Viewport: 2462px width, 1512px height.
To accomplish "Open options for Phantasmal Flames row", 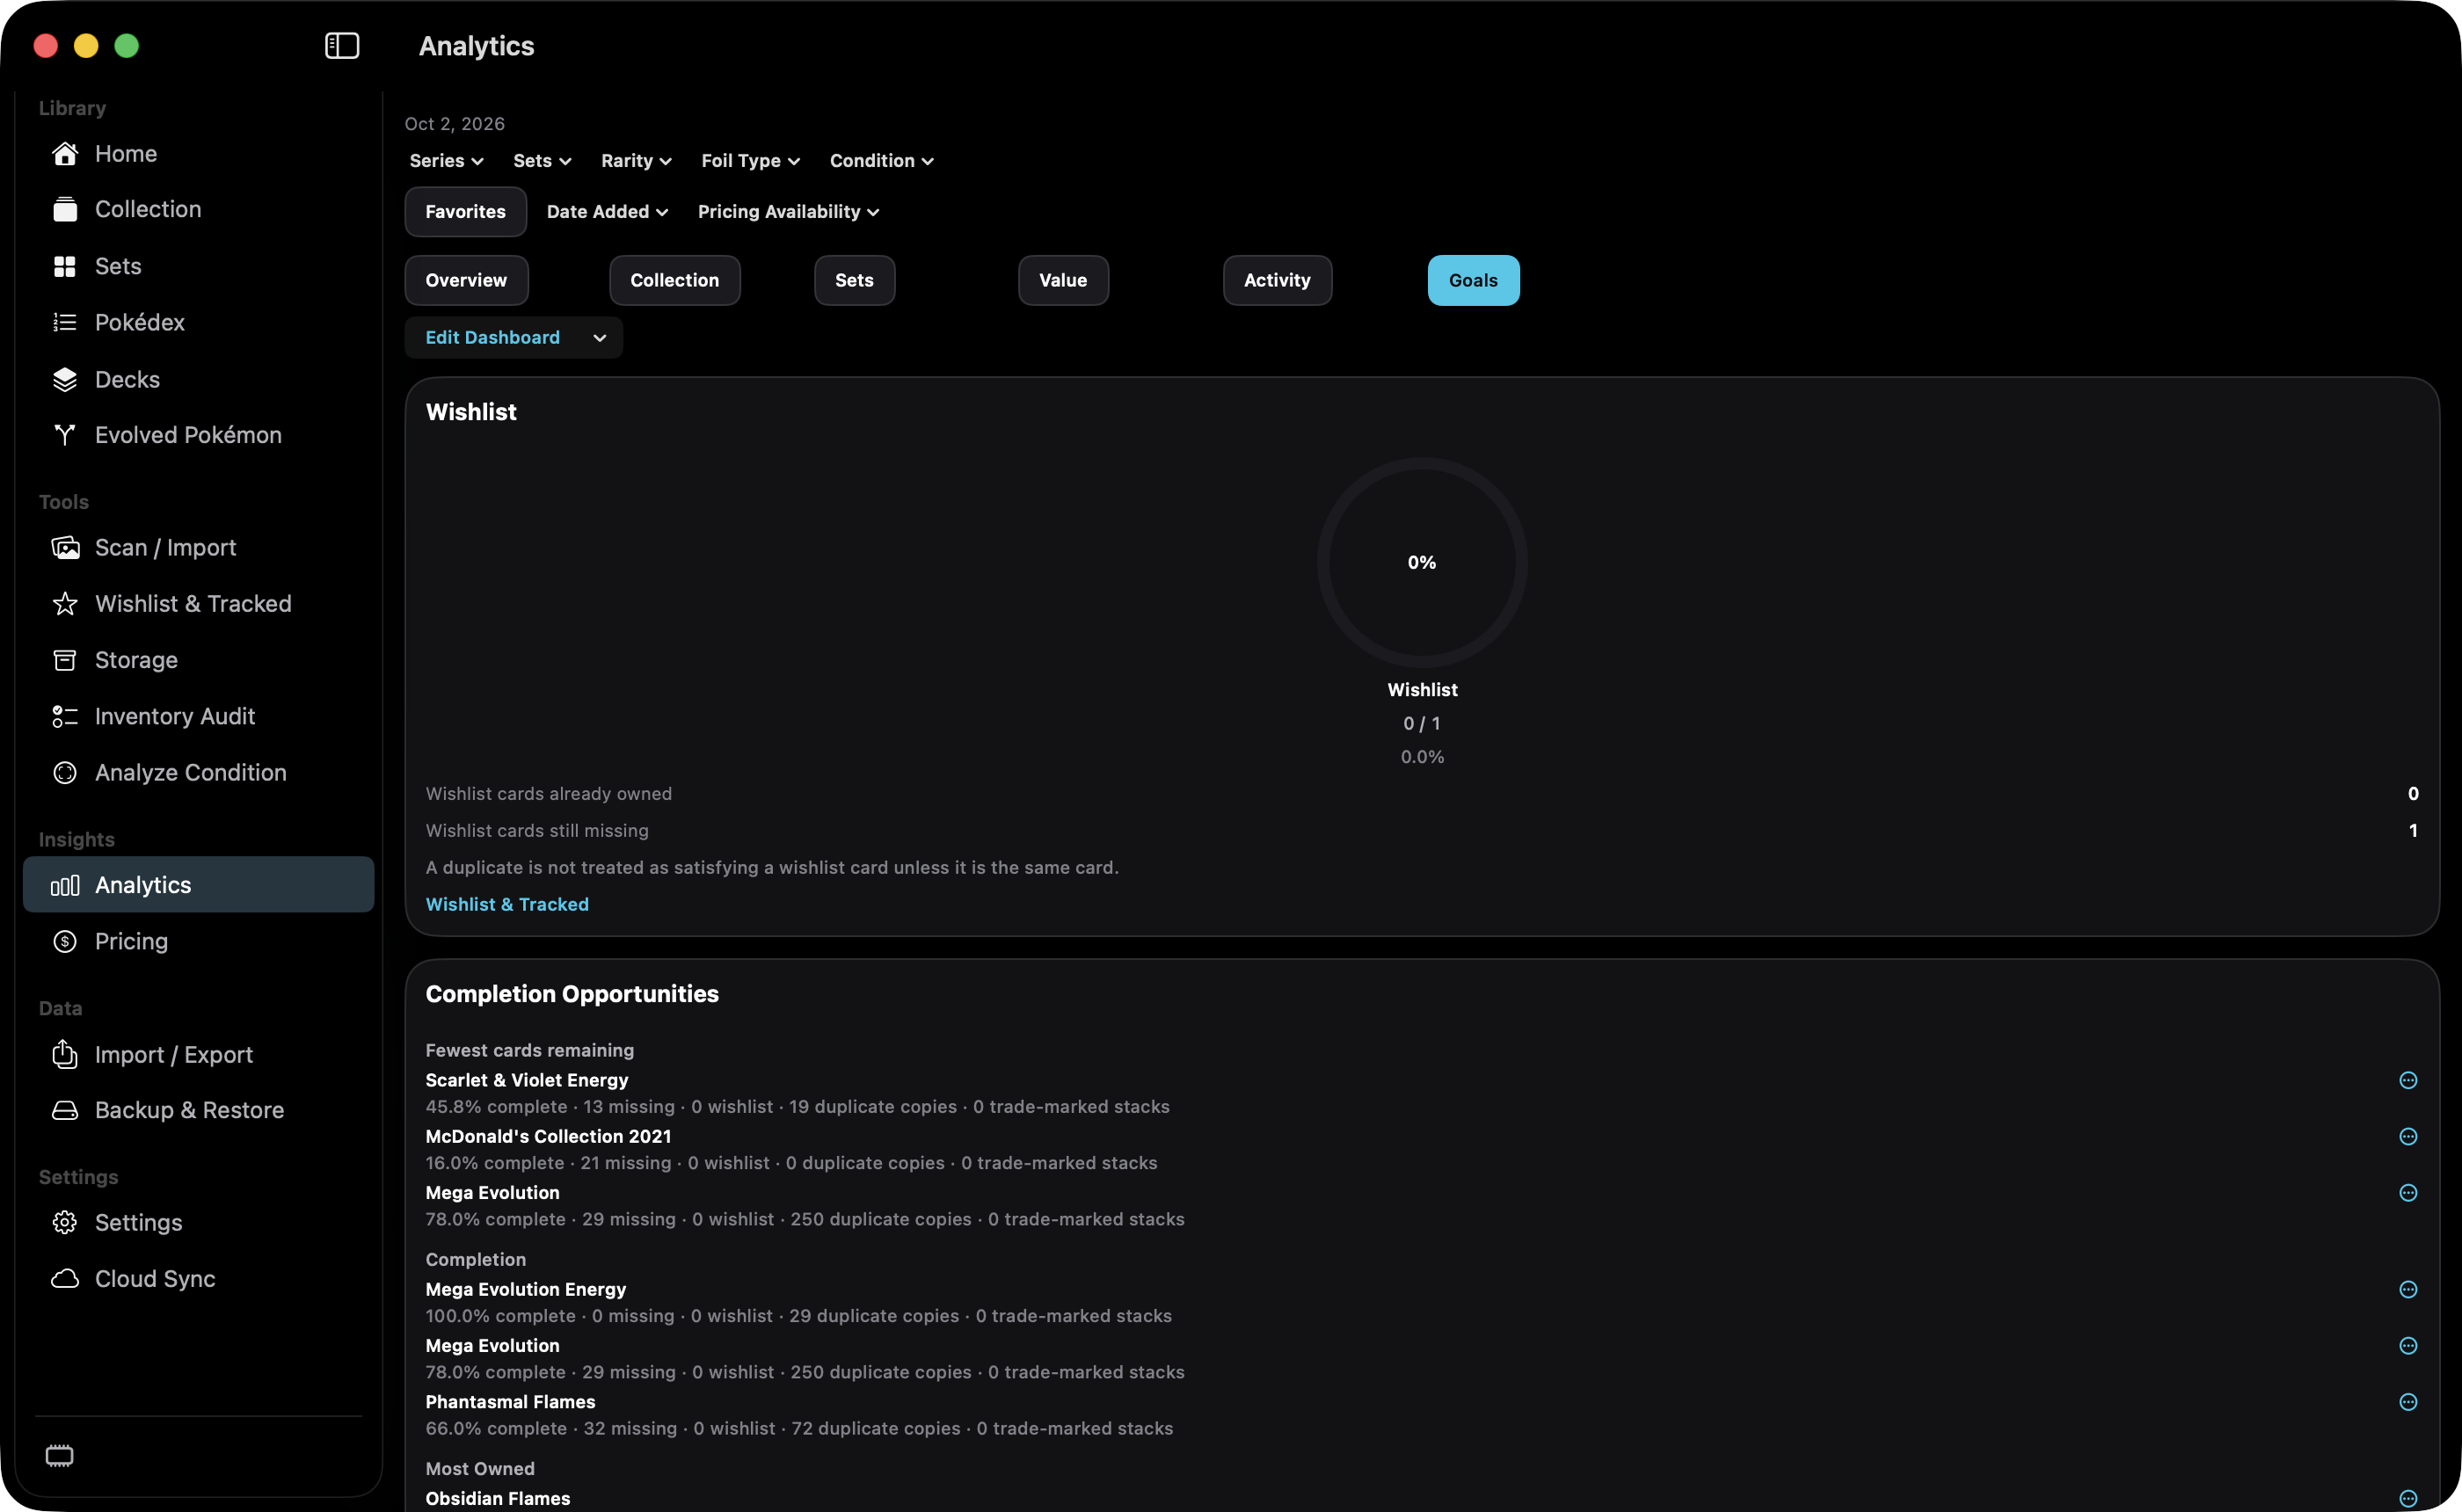I will pos(2408,1402).
